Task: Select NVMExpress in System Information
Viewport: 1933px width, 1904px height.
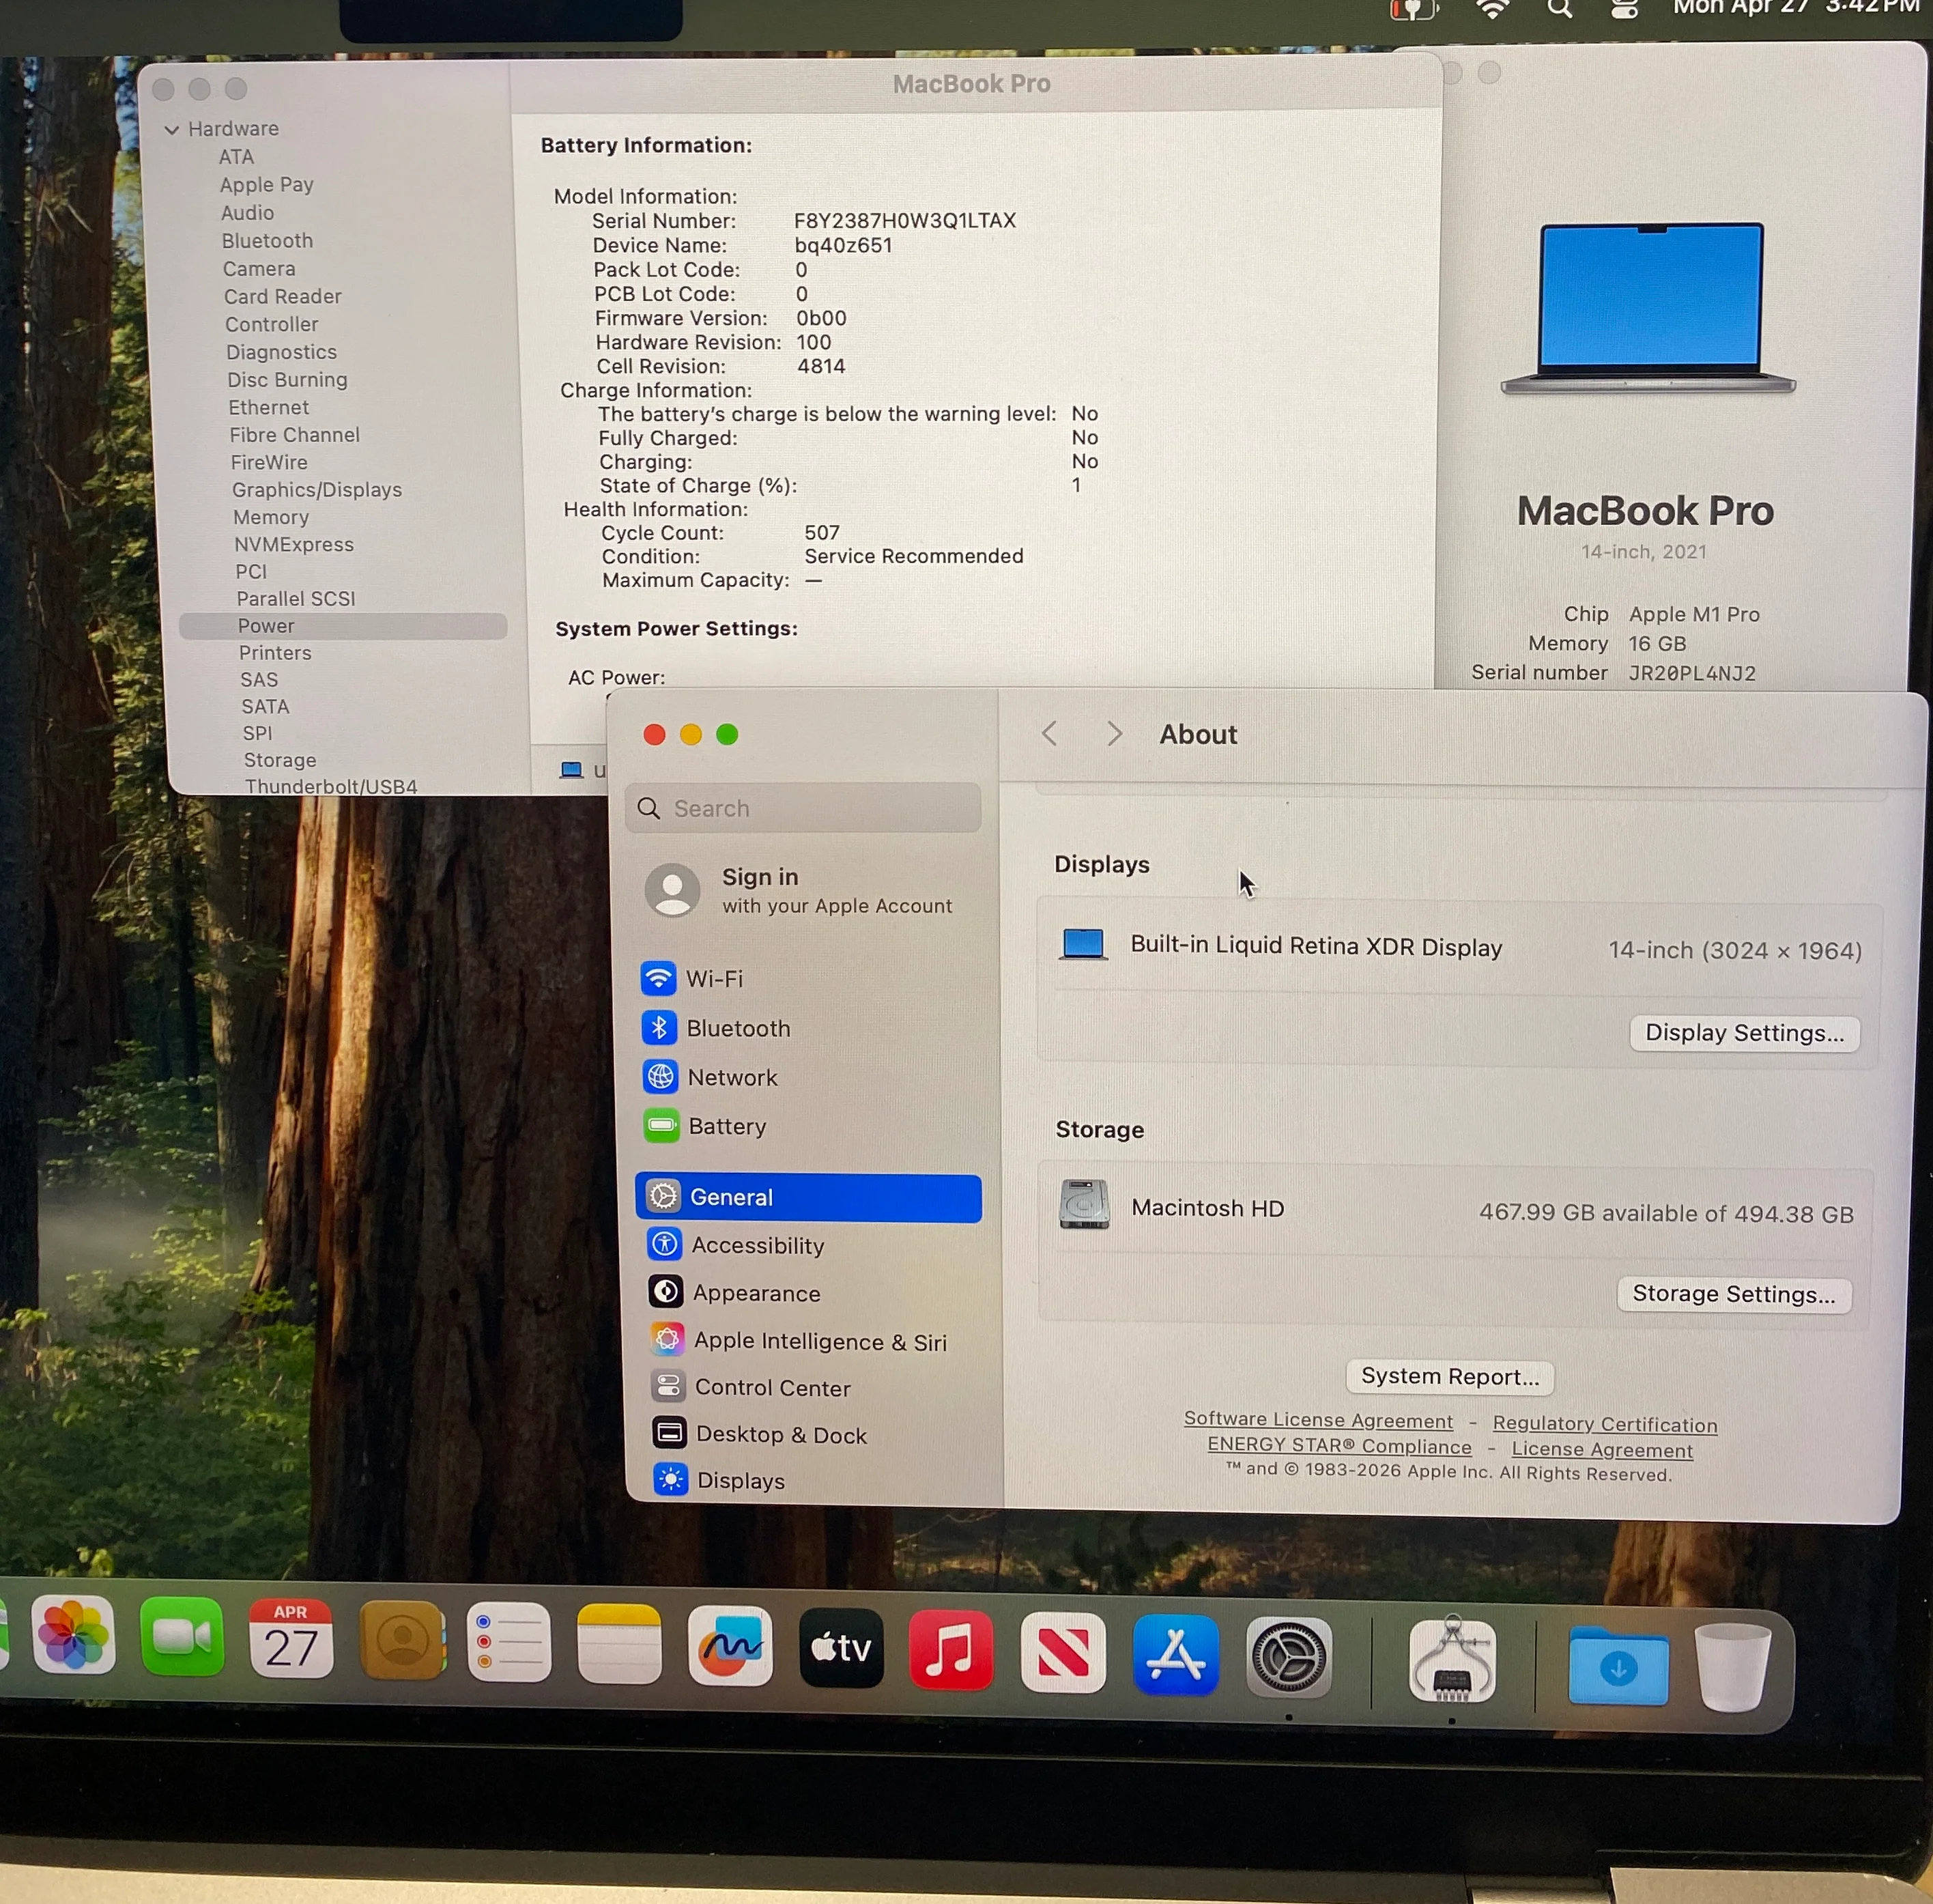Action: (294, 545)
